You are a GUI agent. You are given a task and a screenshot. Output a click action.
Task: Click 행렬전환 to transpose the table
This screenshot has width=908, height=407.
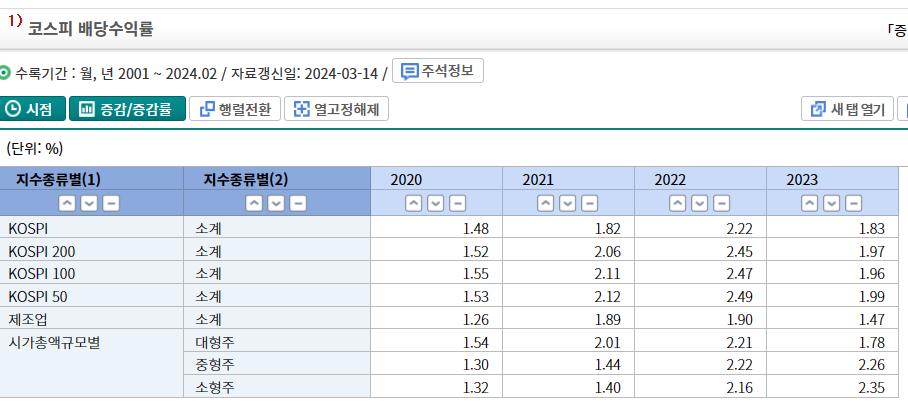click(235, 108)
